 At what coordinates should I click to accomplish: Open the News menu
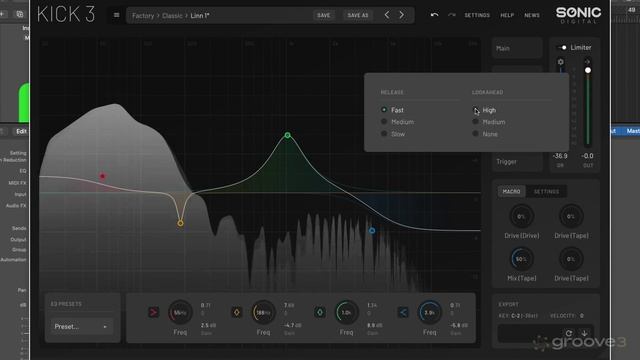[x=532, y=15]
